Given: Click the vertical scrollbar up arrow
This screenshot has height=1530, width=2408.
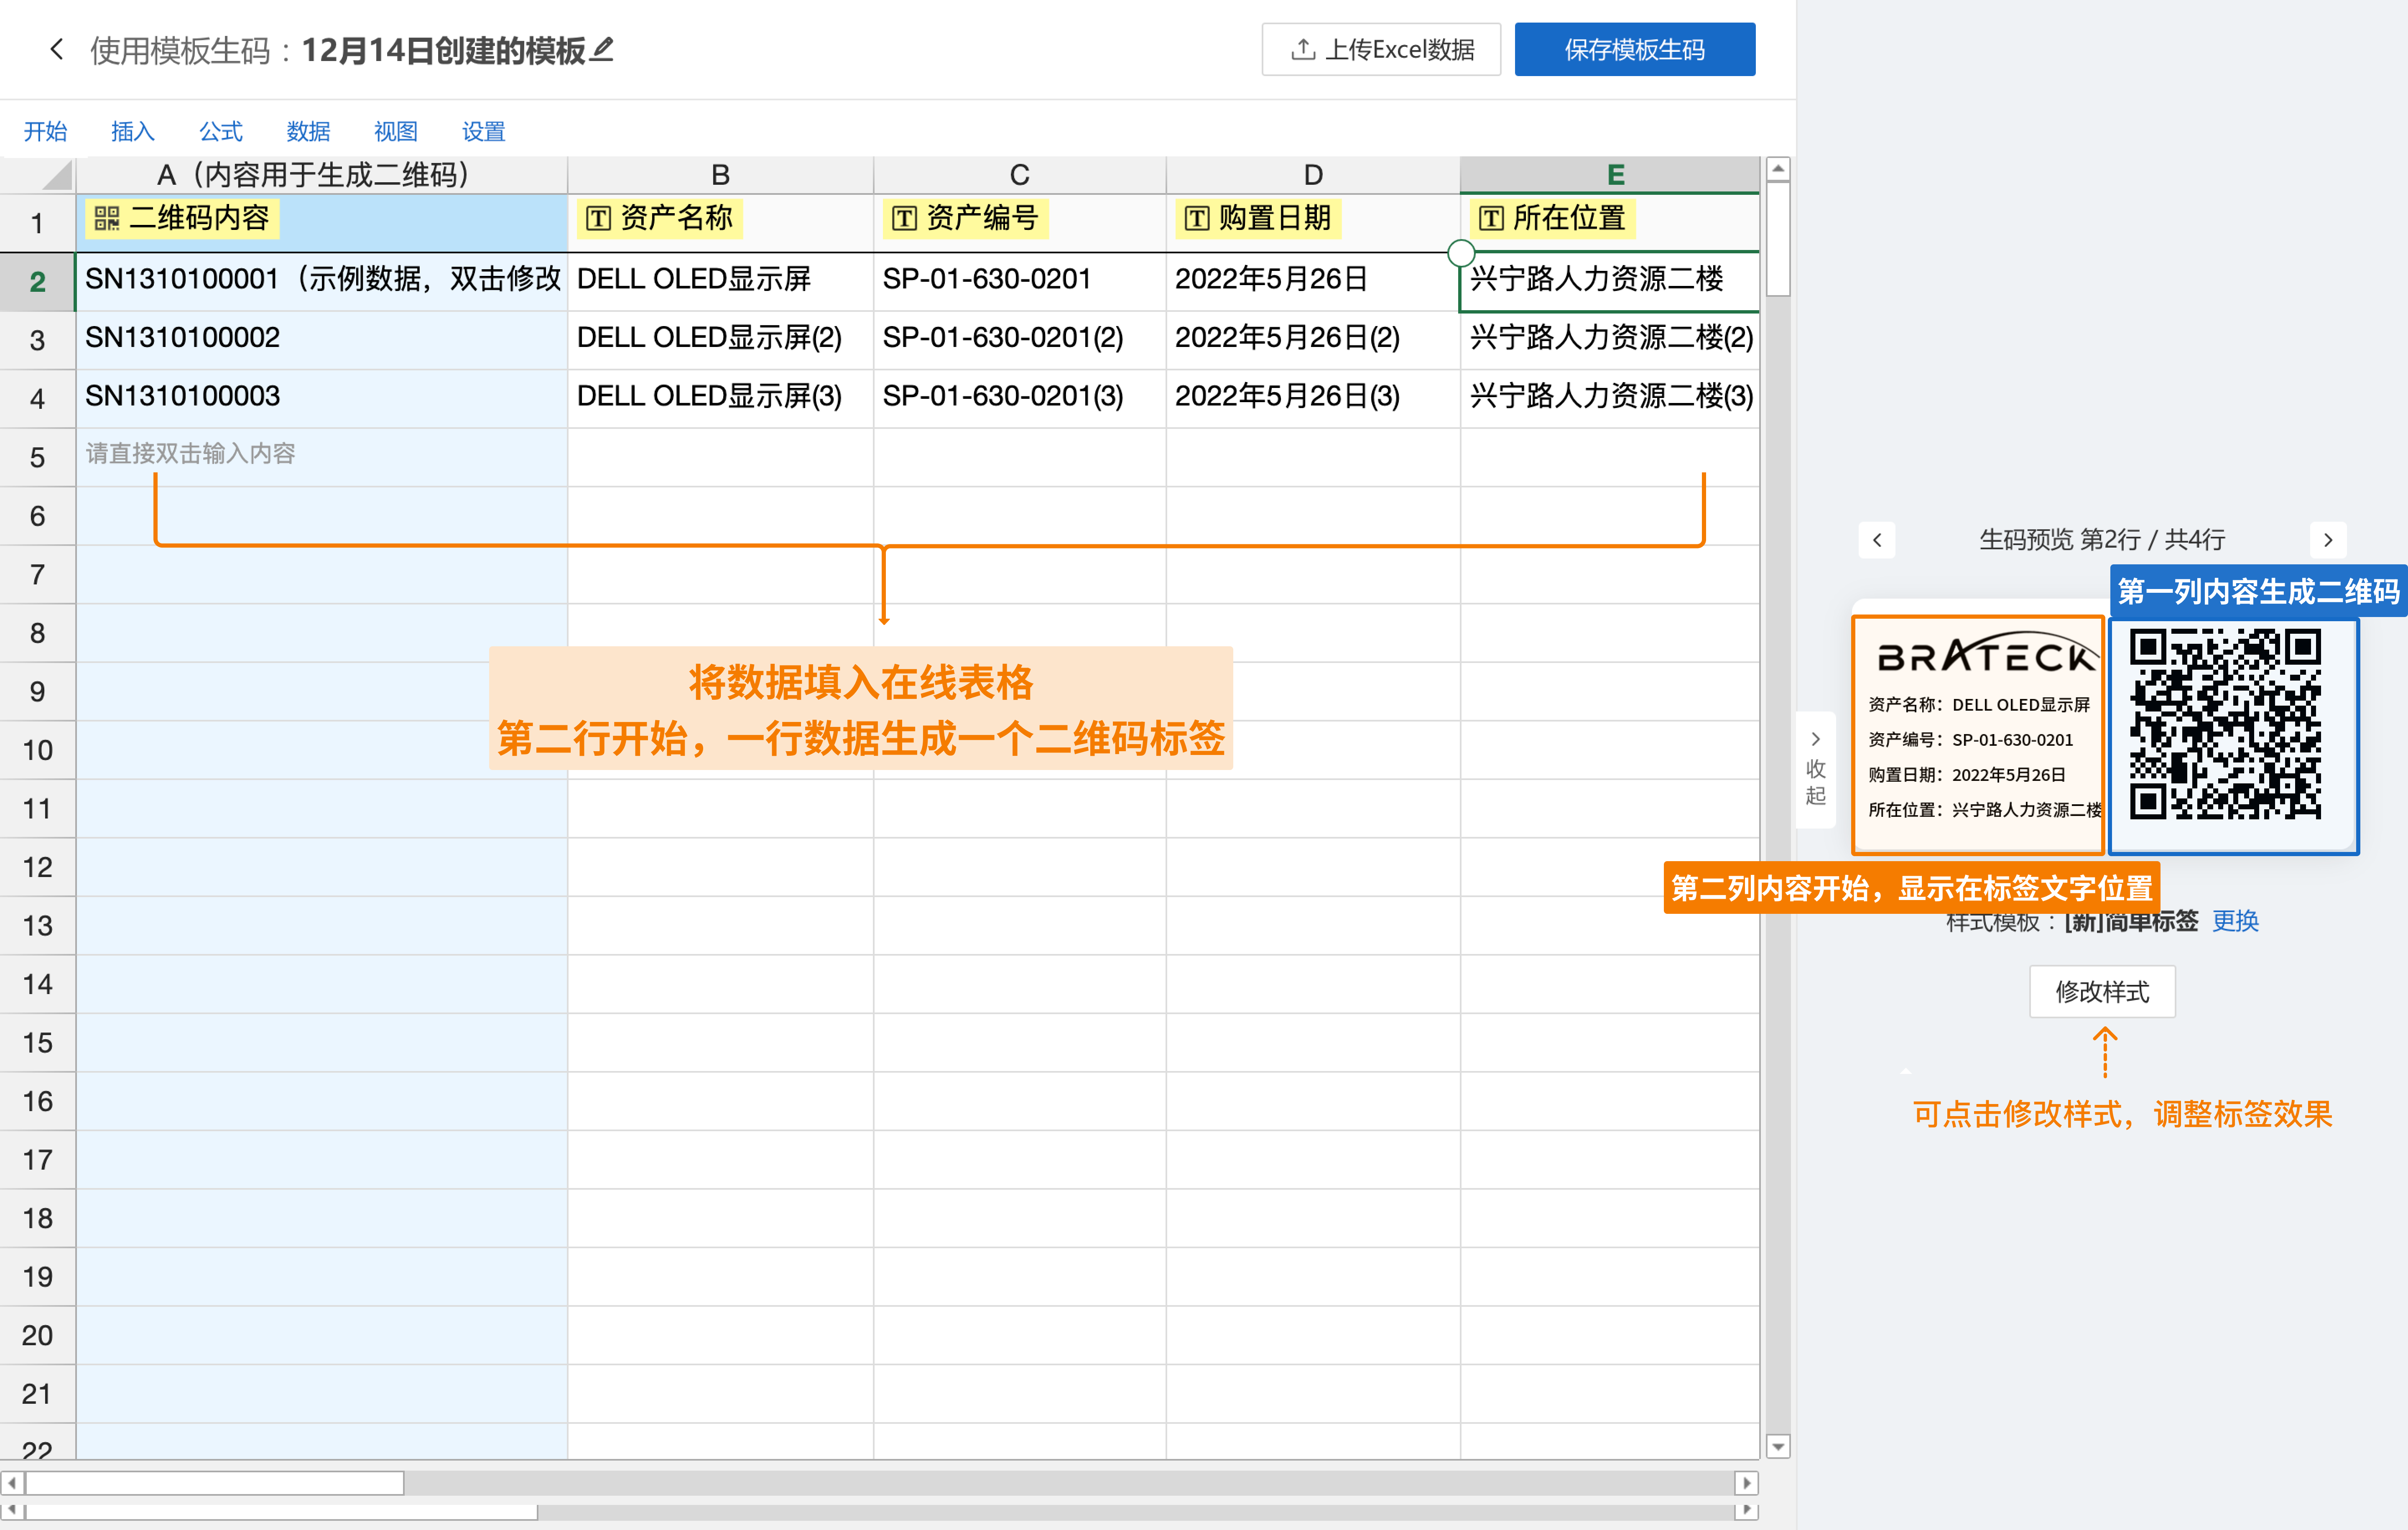Looking at the screenshot, I should (x=1778, y=169).
